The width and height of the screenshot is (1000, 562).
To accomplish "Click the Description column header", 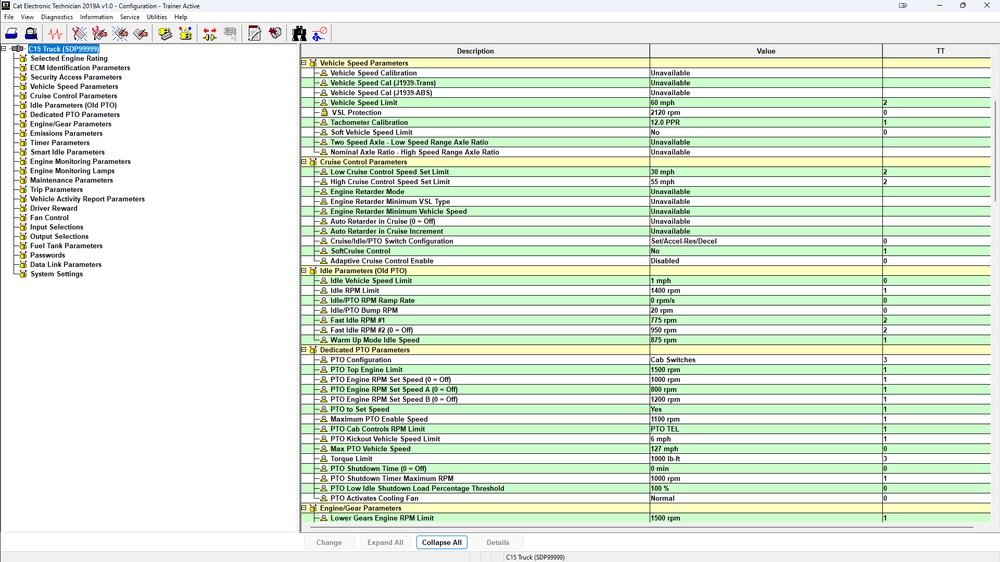I will 475,51.
